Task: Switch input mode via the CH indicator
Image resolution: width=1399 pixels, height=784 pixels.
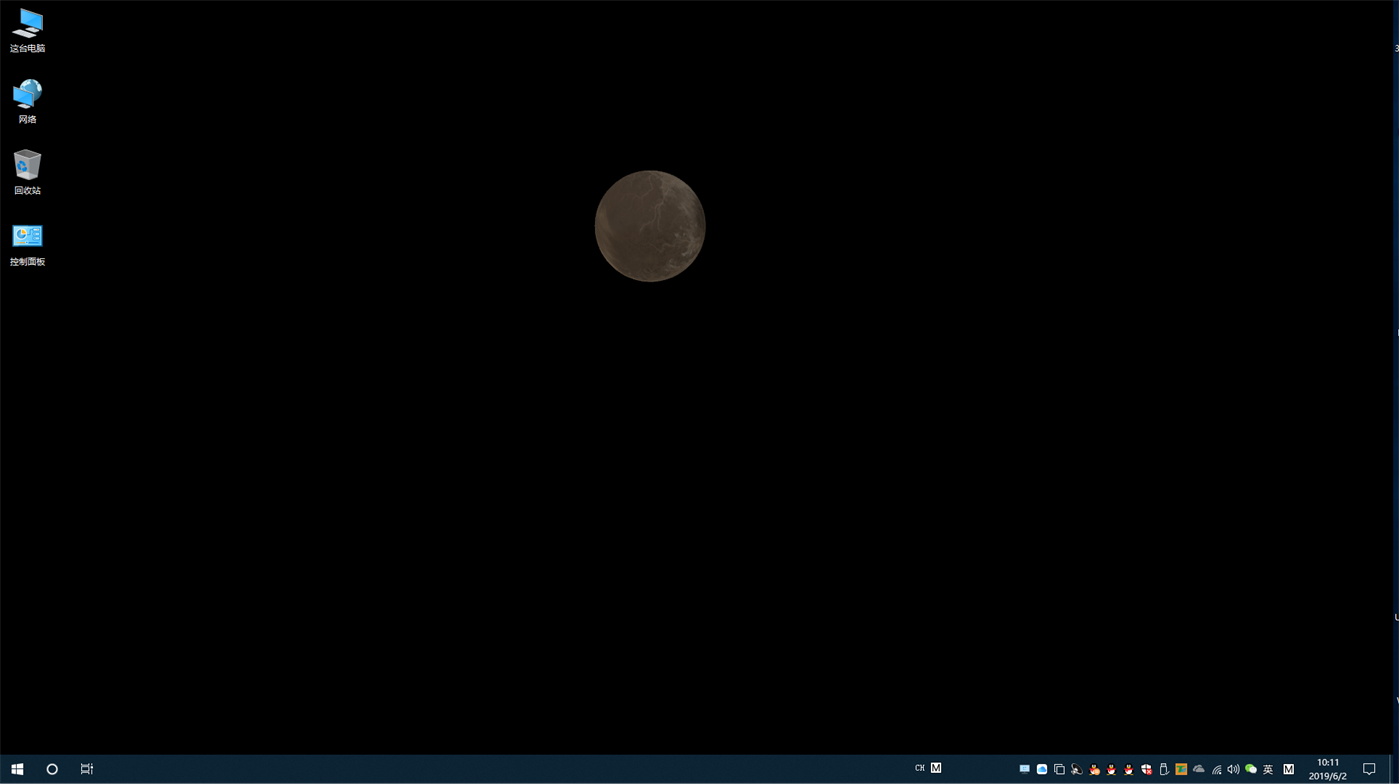Action: pyautogui.click(x=919, y=768)
